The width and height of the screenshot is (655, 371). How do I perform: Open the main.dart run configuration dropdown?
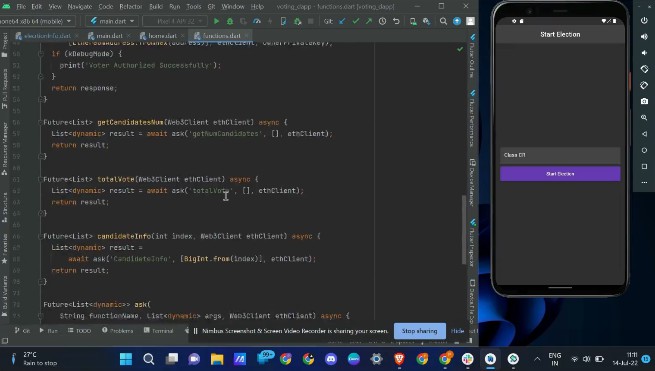(x=112, y=21)
